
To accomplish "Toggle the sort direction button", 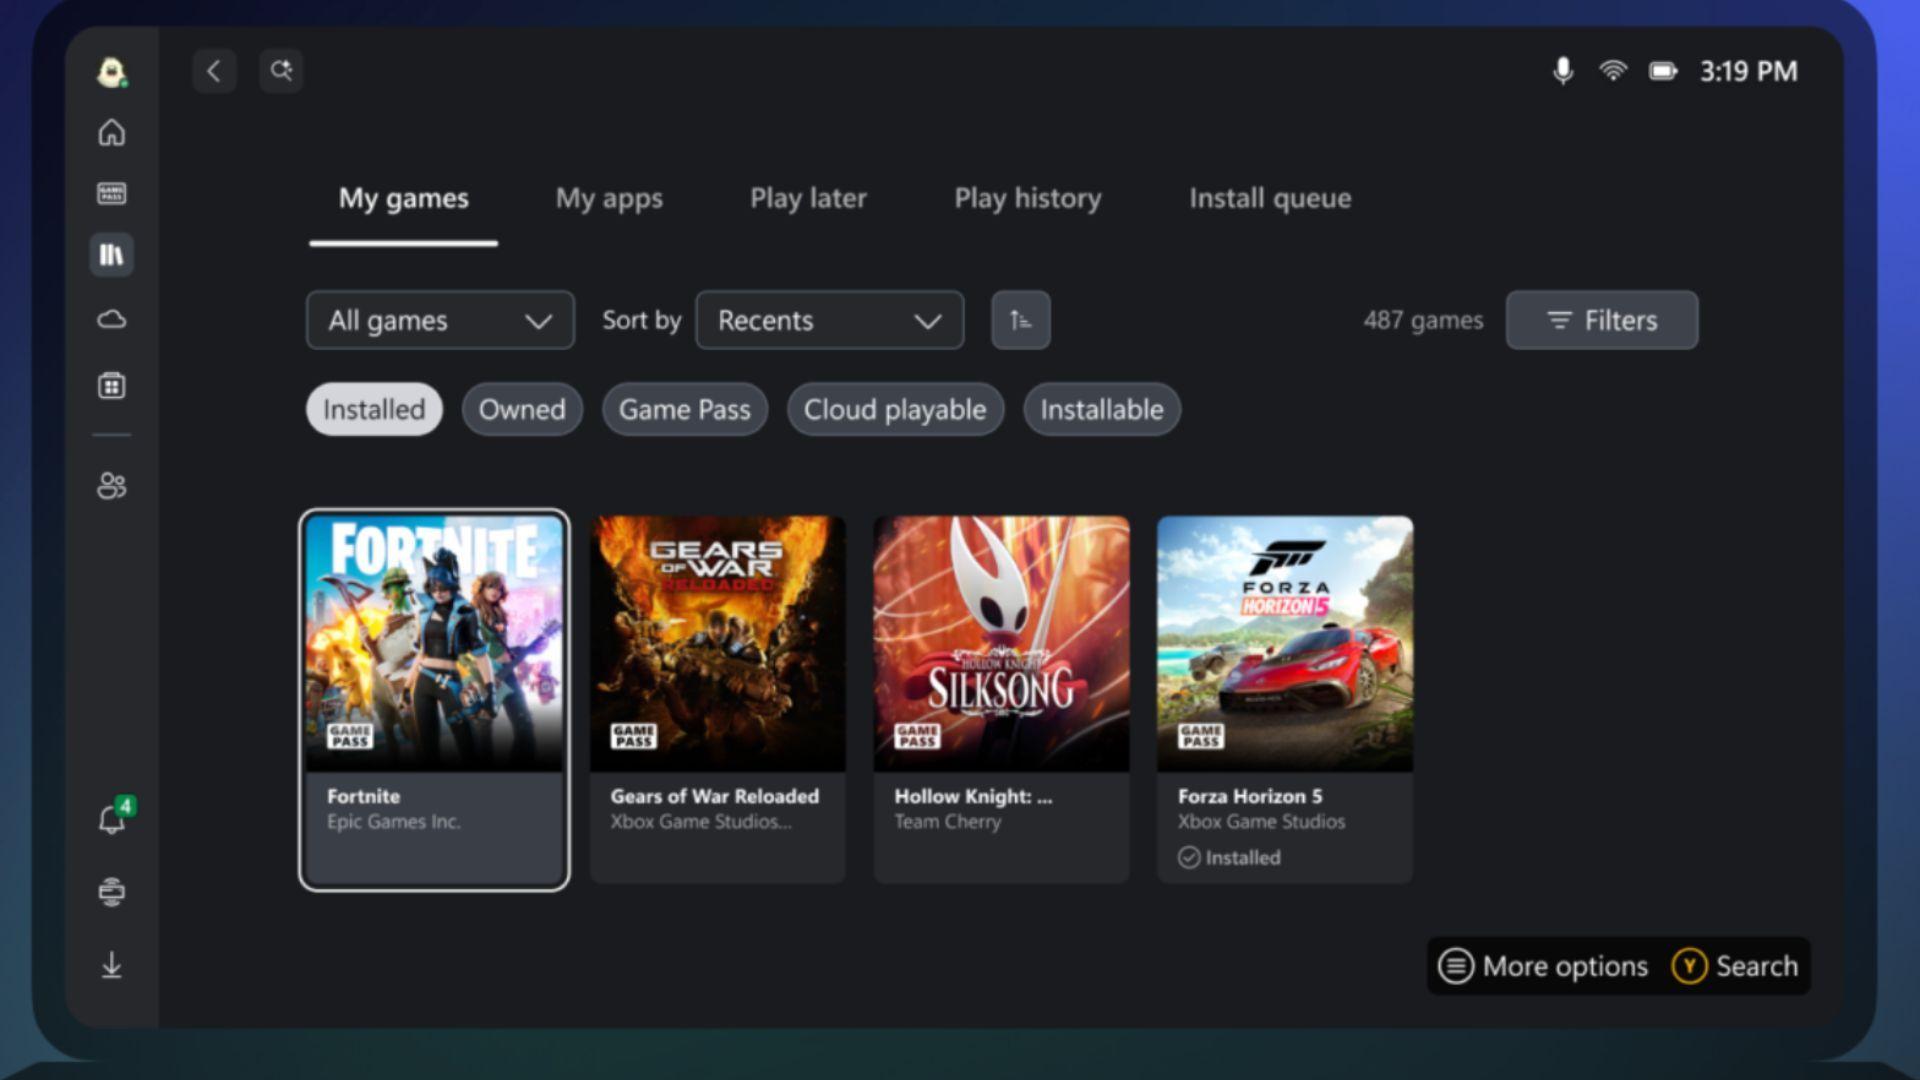I will click(x=1020, y=320).
